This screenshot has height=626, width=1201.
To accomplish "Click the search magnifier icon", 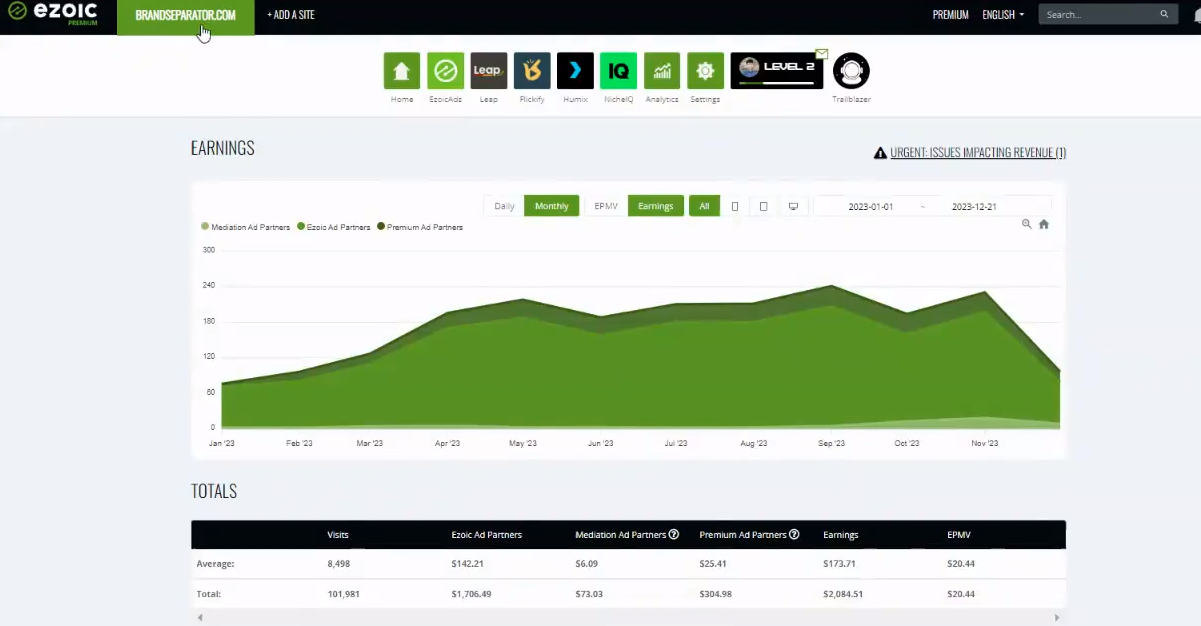I will click(x=1164, y=15).
